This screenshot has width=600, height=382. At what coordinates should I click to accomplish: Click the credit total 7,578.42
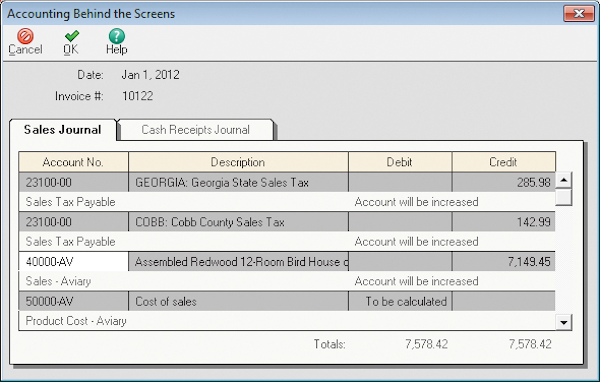point(530,344)
